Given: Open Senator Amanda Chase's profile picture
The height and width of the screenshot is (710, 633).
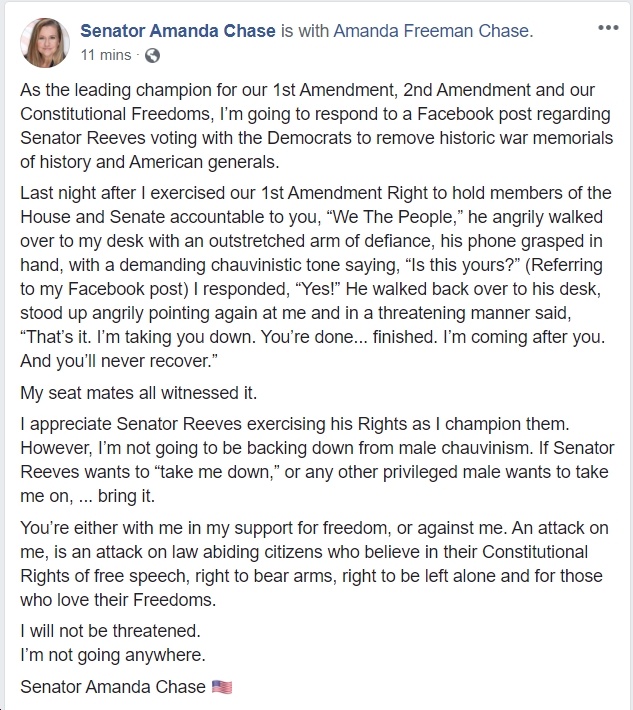Looking at the screenshot, I should tap(45, 43).
